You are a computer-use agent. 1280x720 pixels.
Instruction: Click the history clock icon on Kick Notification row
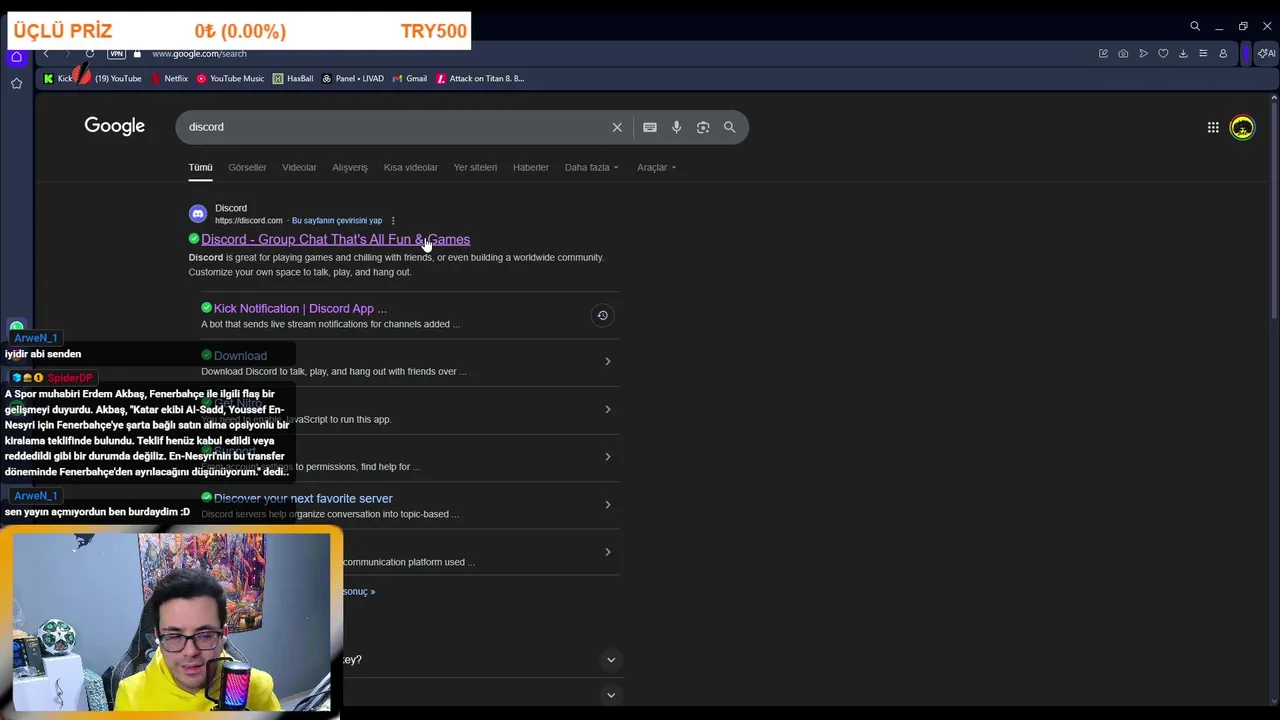(x=602, y=315)
